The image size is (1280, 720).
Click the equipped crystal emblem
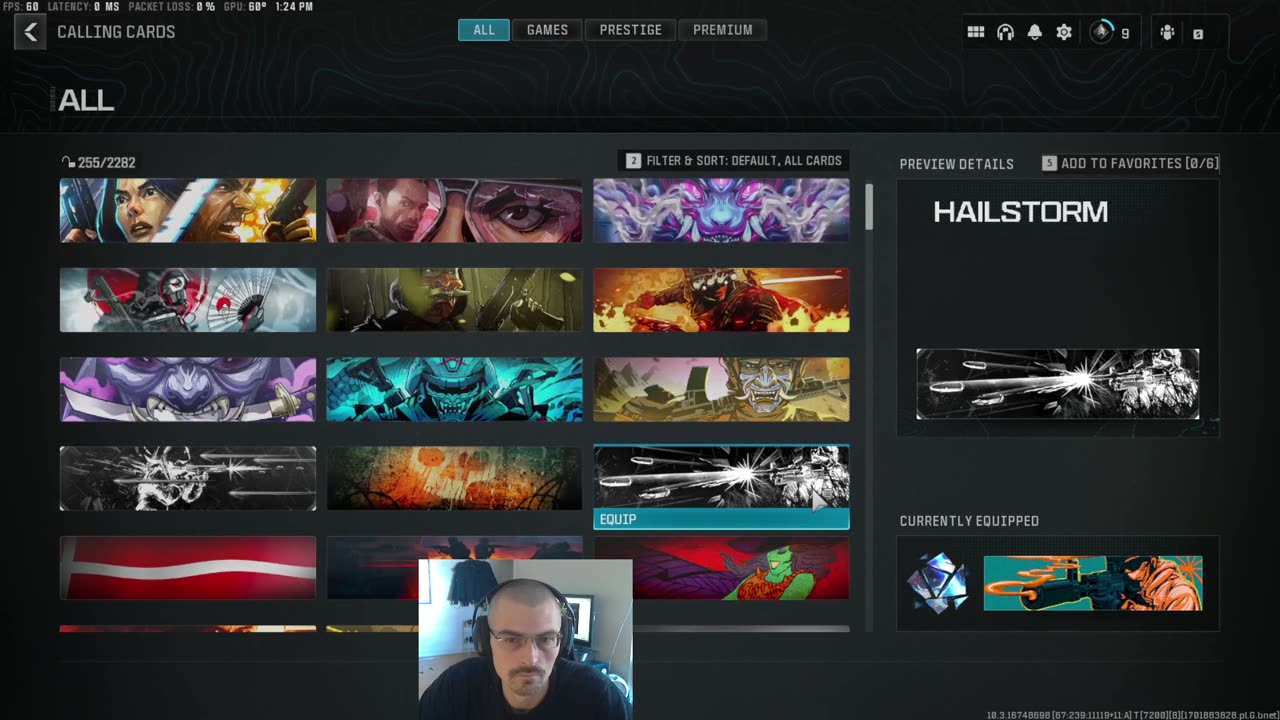click(938, 583)
